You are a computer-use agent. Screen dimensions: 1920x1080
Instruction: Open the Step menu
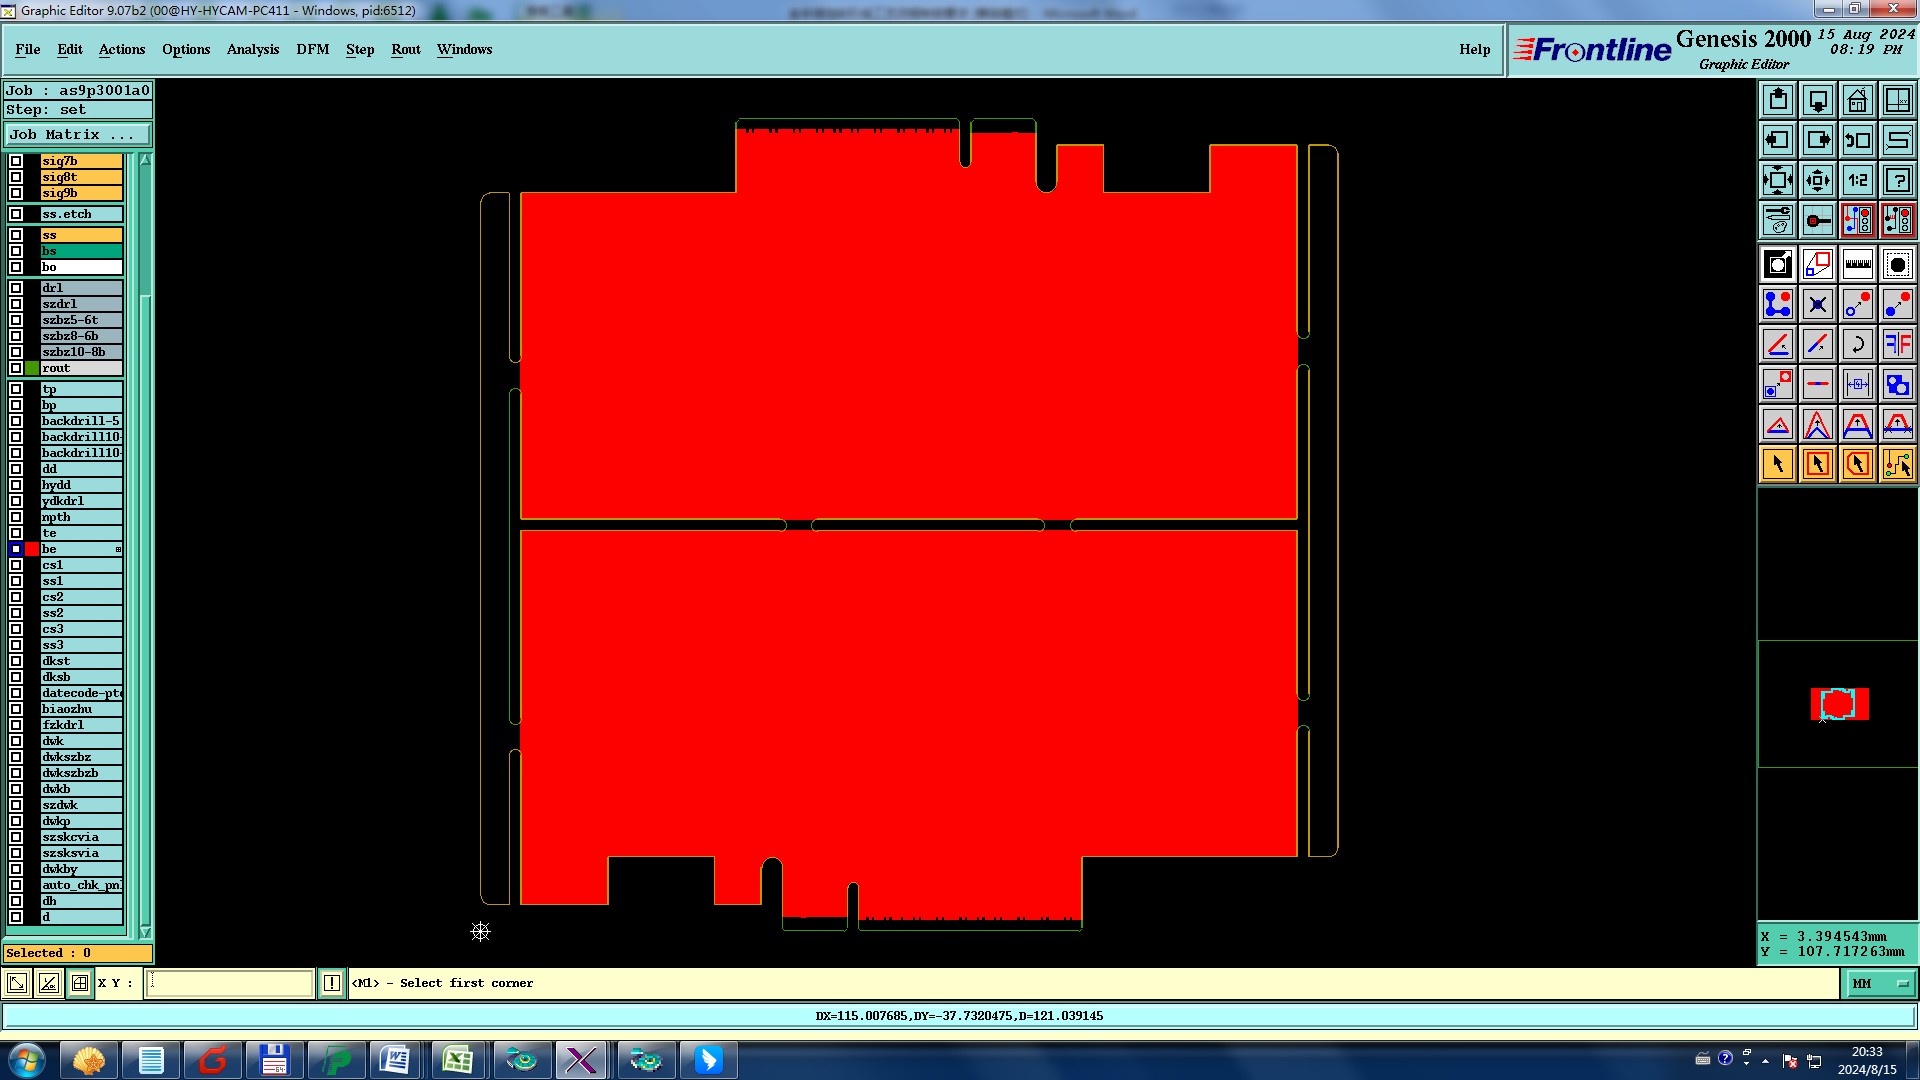(x=360, y=49)
